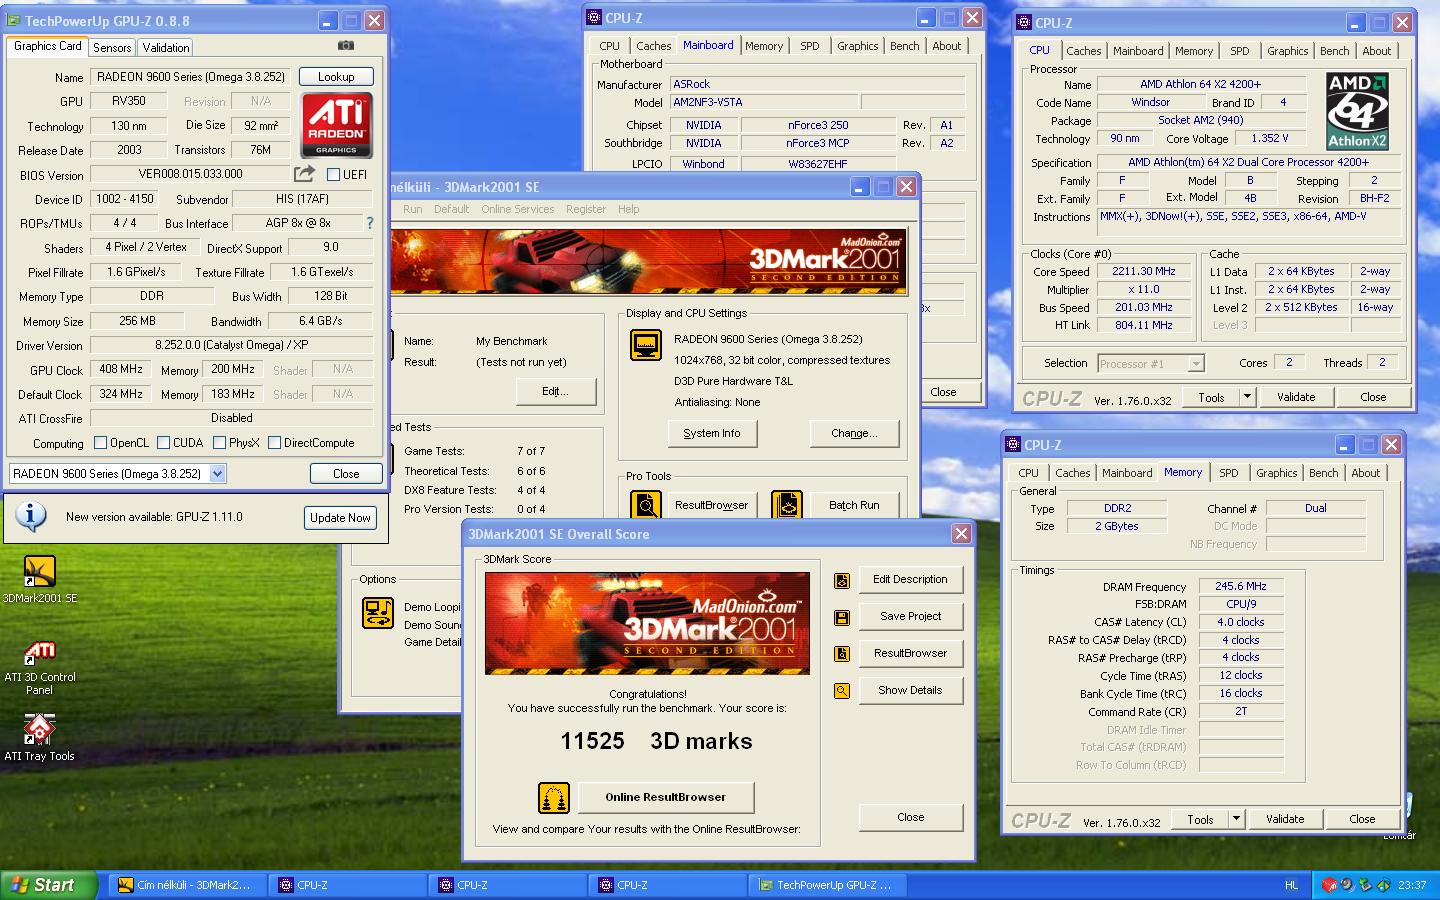Screen dimensions: 1440x900
Task: Switch to the Sensors tab in GPU-Z
Action: 112,47
